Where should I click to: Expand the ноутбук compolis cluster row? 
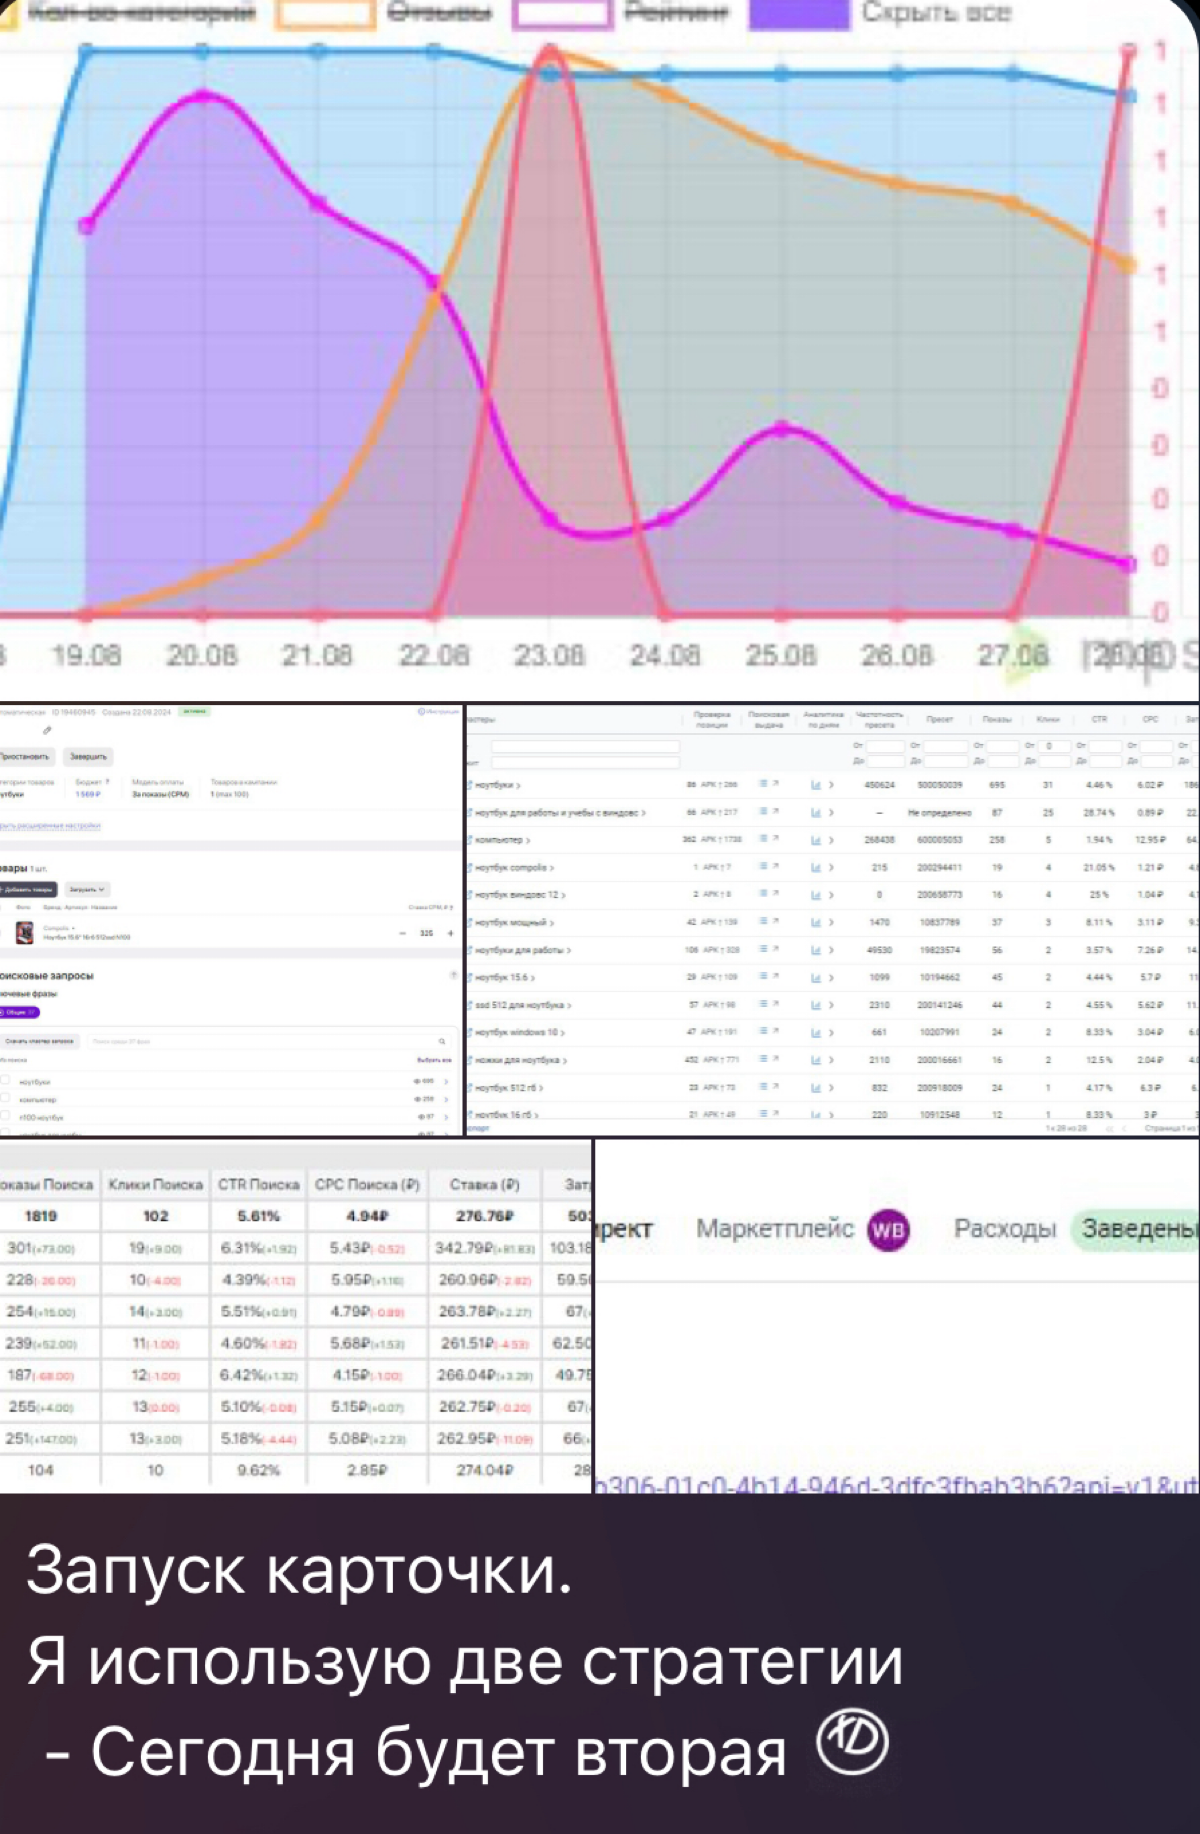point(552,867)
